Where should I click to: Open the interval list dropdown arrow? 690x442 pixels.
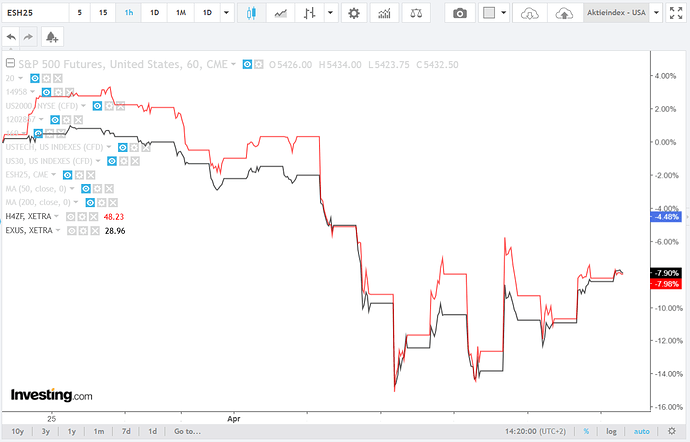(227, 13)
